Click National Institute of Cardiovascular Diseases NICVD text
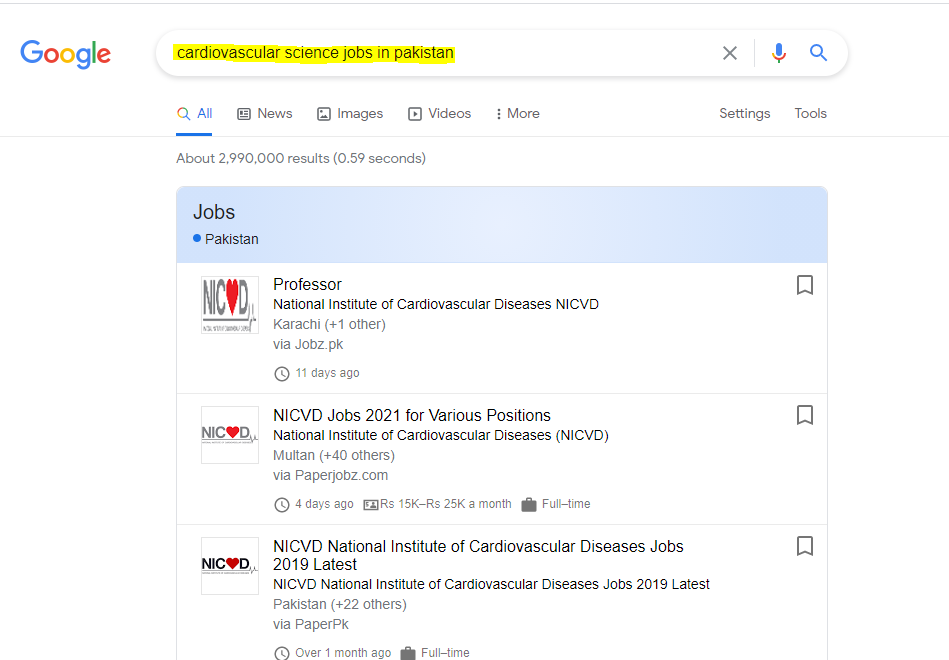 click(436, 305)
